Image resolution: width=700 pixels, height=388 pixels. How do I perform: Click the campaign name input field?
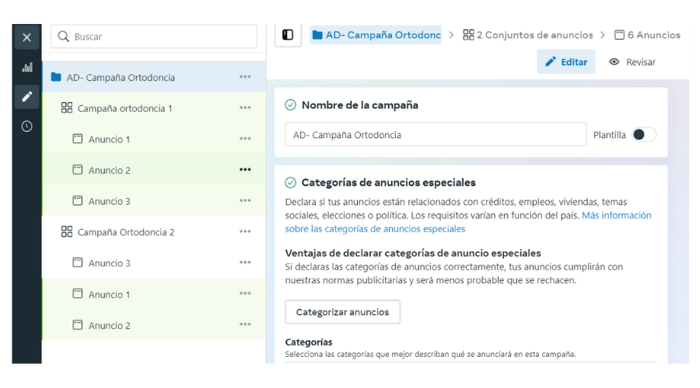[436, 134]
